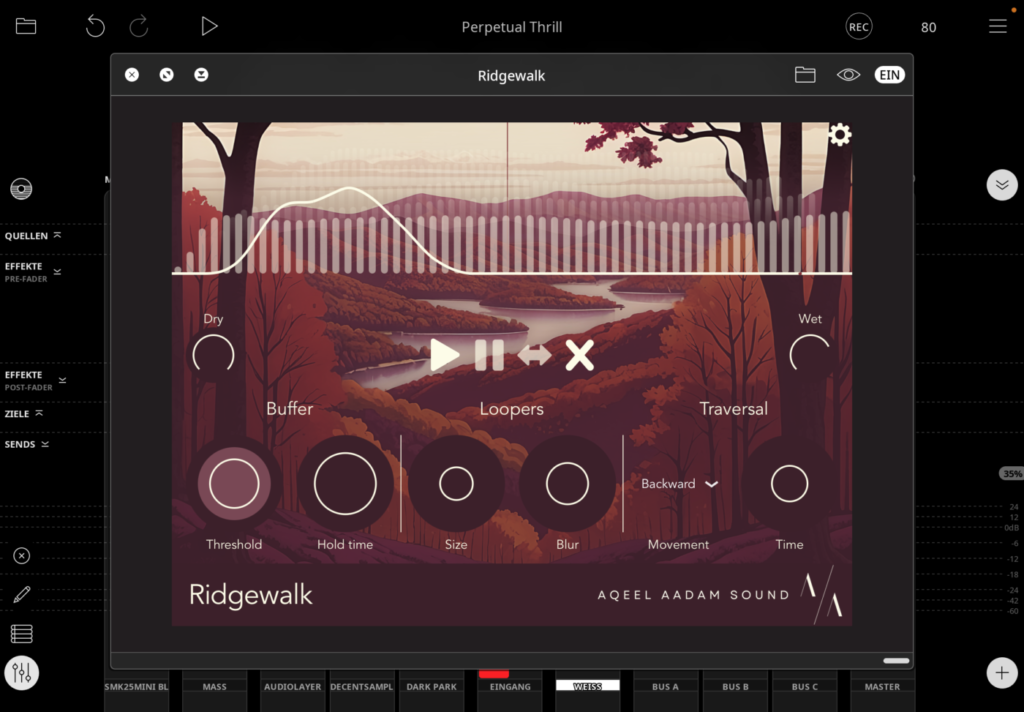Image resolution: width=1024 pixels, height=712 pixels.
Task: Toggle the plugin EIN power switch
Action: [x=889, y=75]
